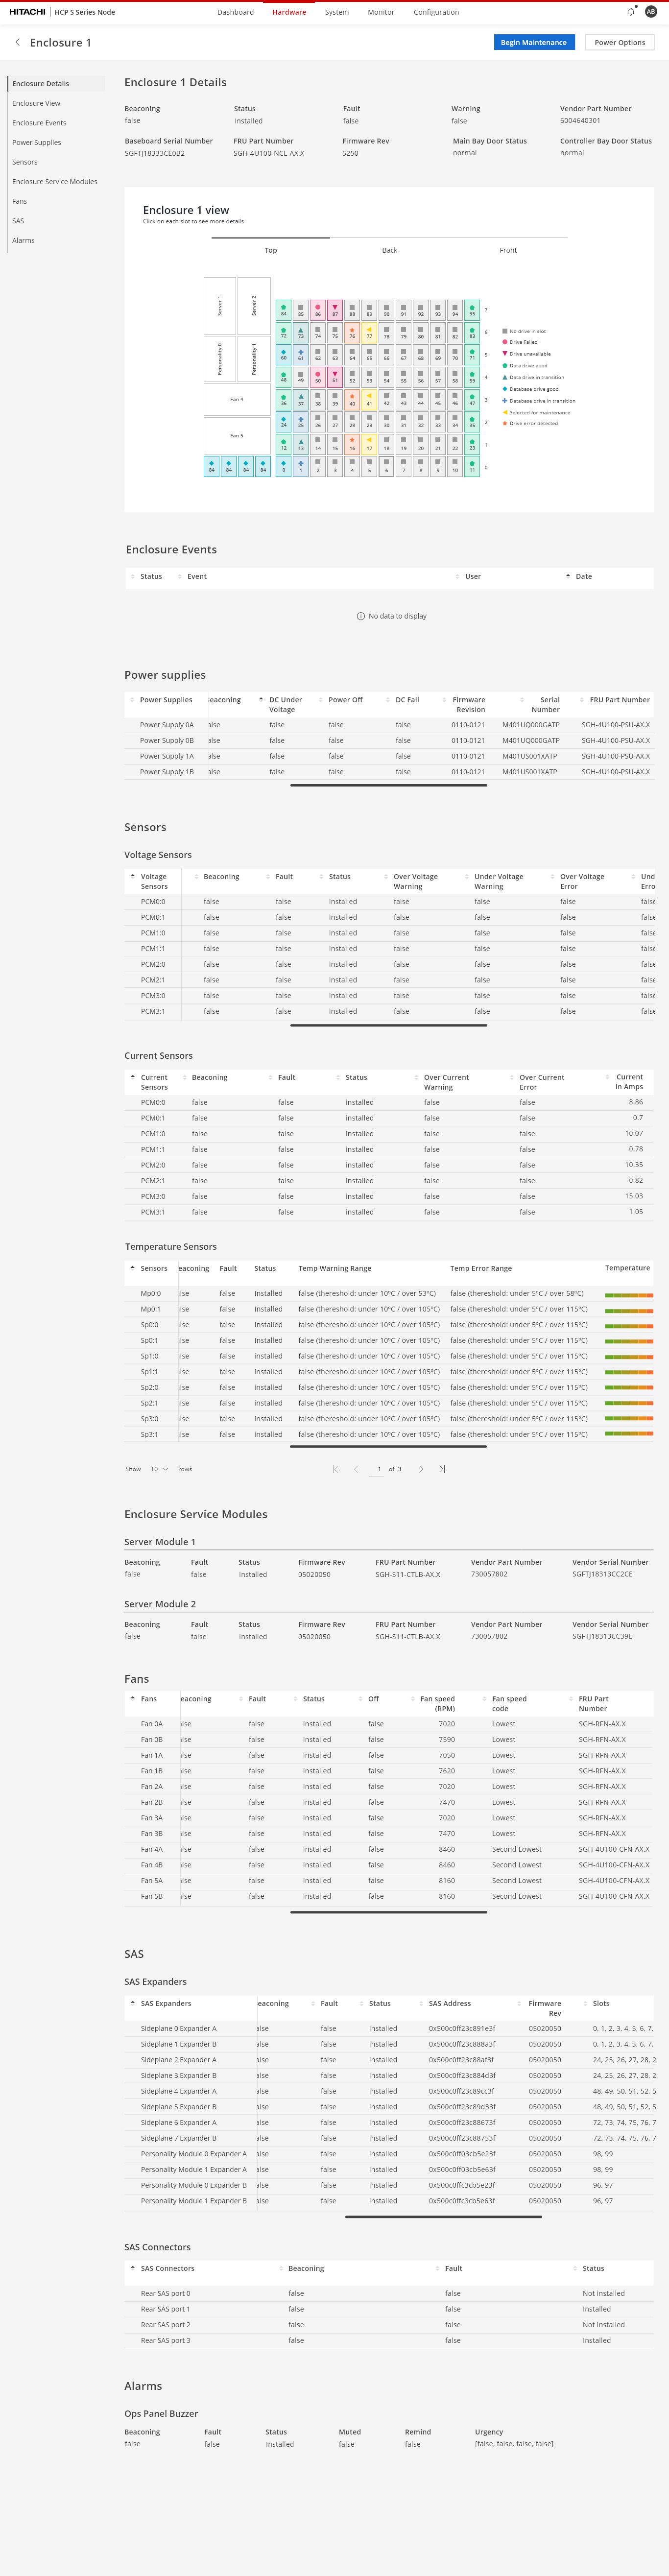Switch enclosure view to Top
The width and height of the screenshot is (669, 2576).
(x=271, y=250)
